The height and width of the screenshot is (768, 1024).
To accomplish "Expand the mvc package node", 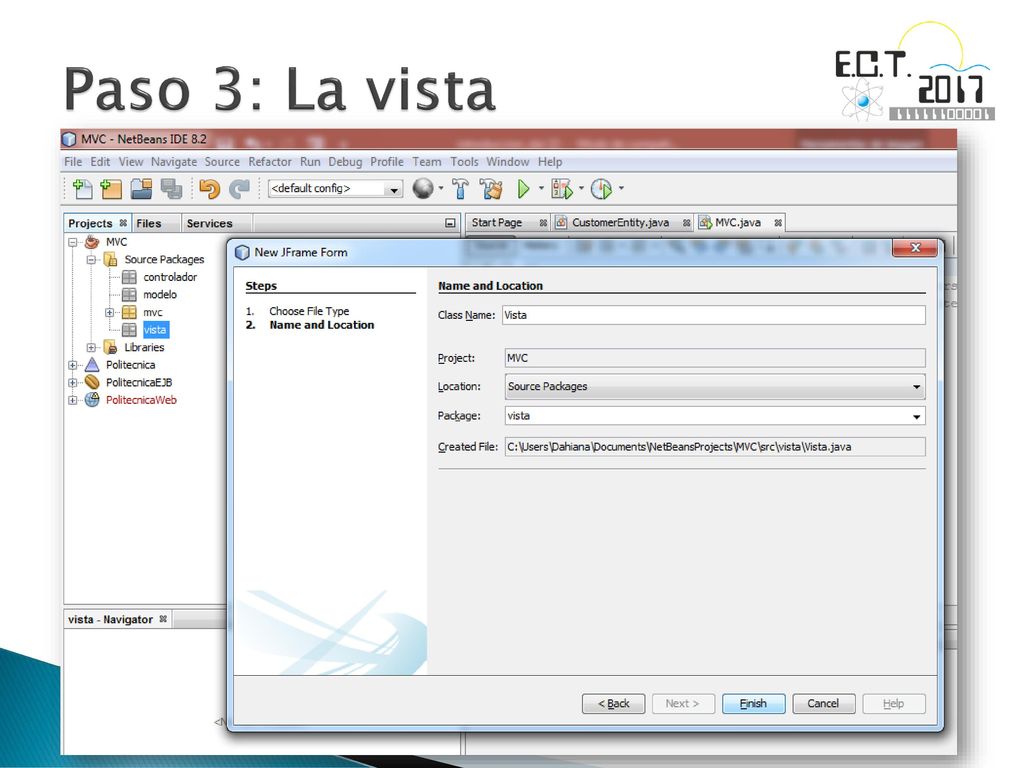I will [x=110, y=312].
